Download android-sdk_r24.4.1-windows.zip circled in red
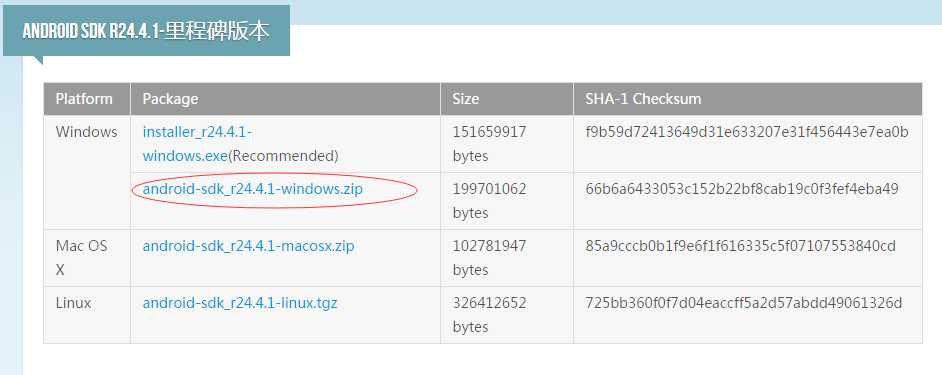The height and width of the screenshot is (375, 942). (253, 189)
